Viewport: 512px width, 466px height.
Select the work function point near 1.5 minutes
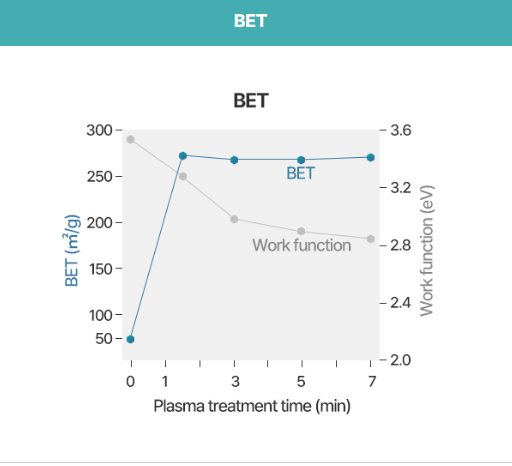pos(183,176)
